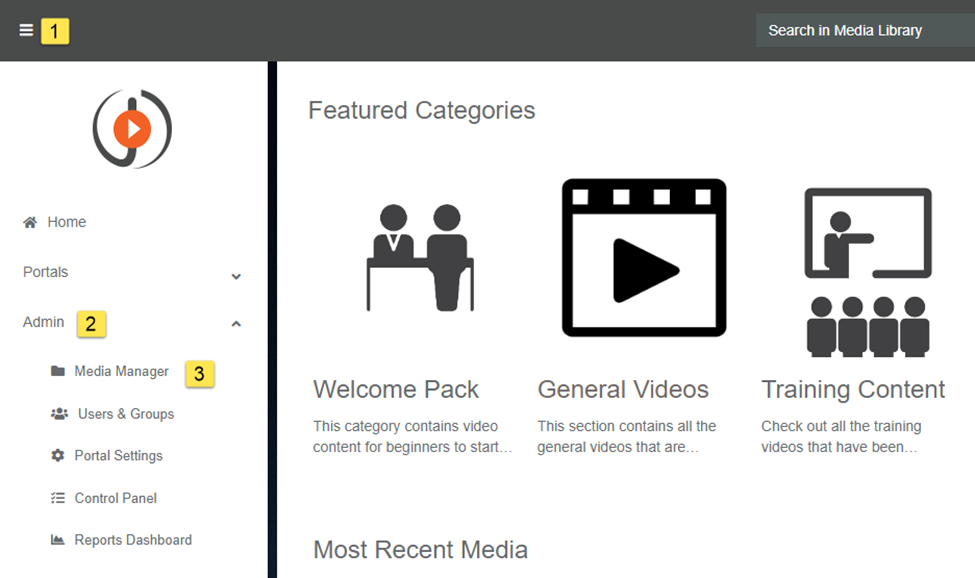Click the Search in Media Library field

click(x=860, y=30)
